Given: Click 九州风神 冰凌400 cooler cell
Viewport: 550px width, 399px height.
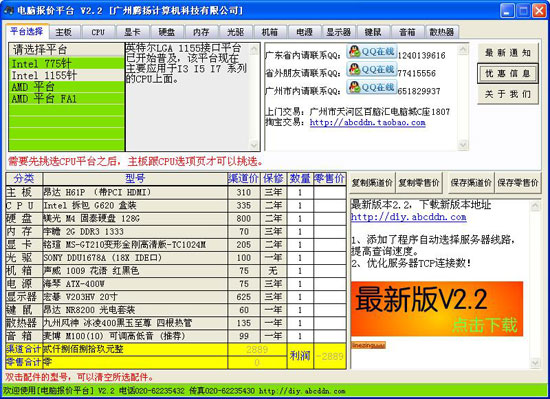Looking at the screenshot, I should click(x=135, y=323).
